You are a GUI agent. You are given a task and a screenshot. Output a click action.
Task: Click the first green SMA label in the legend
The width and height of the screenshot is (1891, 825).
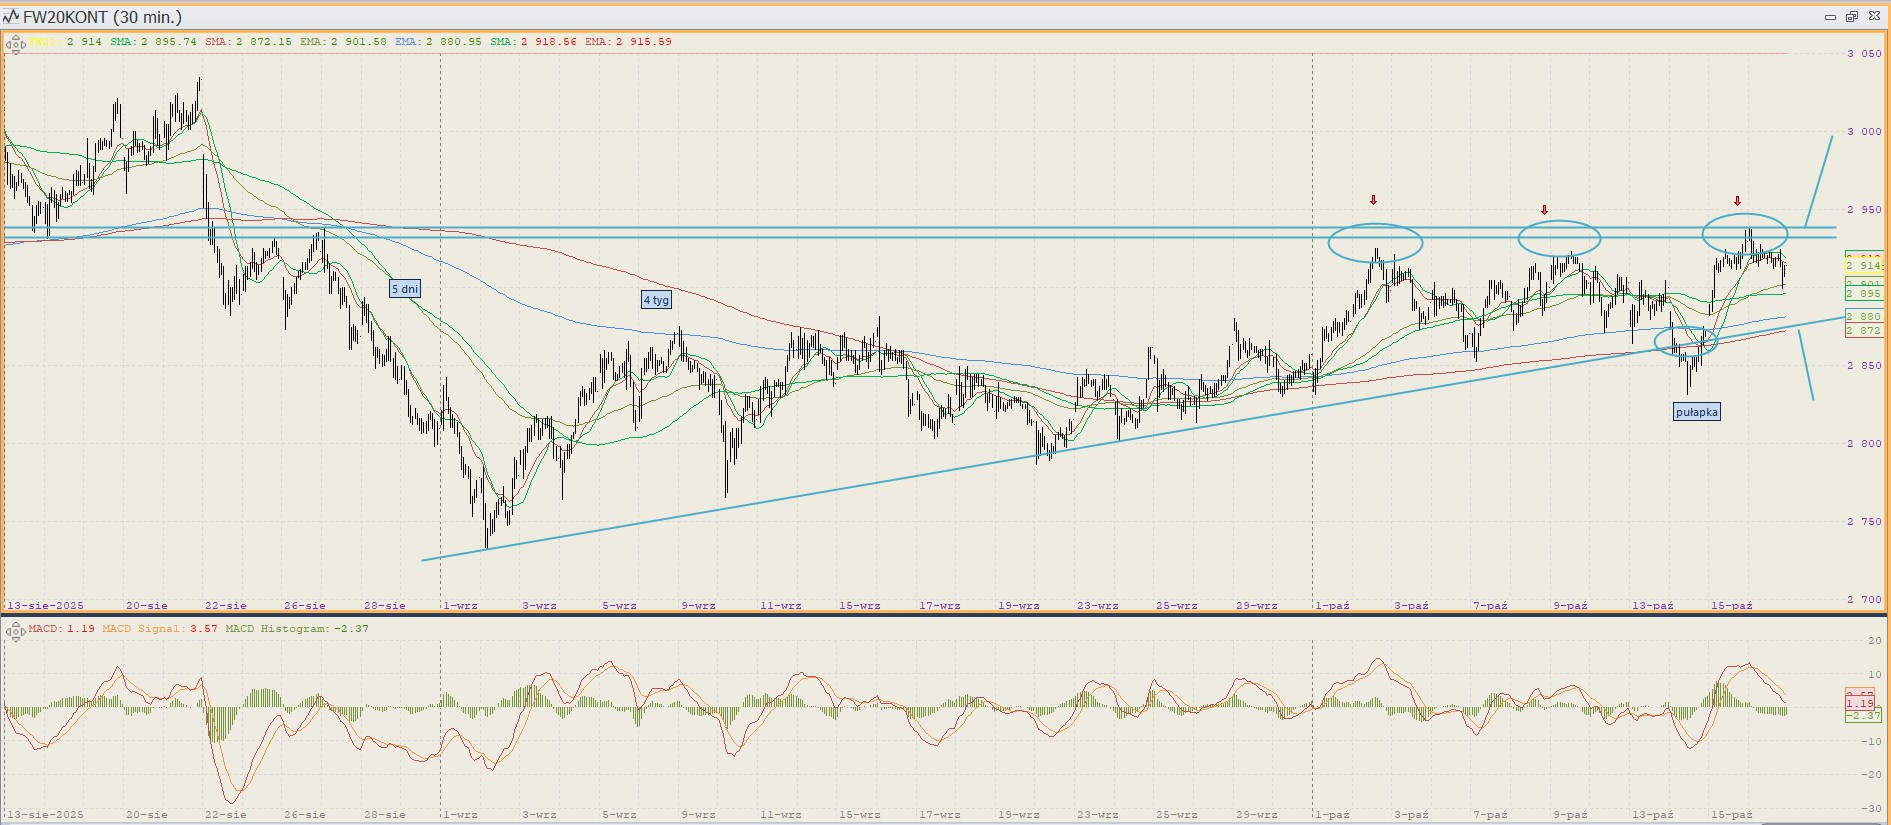click(124, 42)
